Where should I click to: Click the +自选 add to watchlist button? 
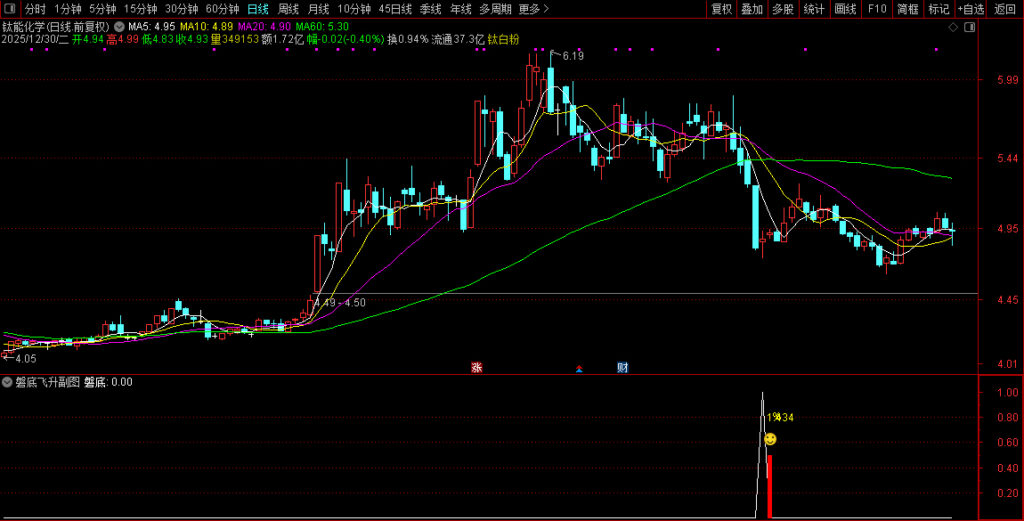click(x=969, y=9)
